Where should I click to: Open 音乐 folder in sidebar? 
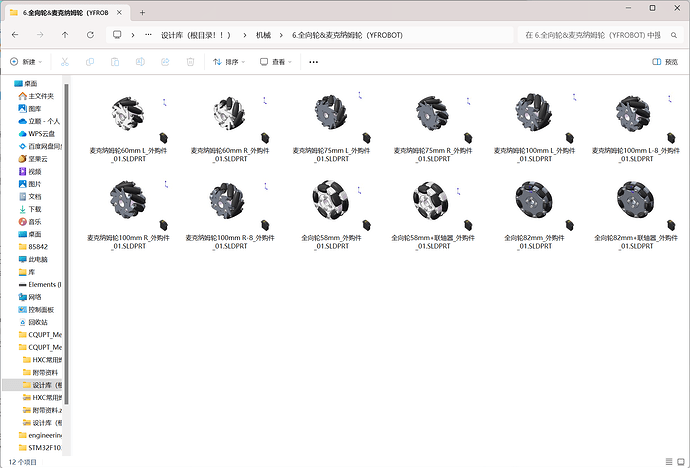pyautogui.click(x=30, y=222)
